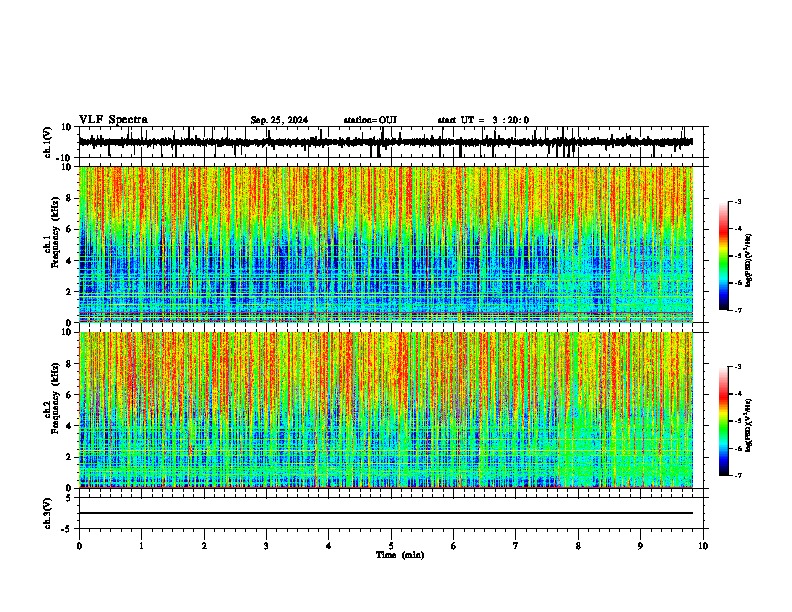Click the ch.2 spectrogram color scale bar

(723, 421)
